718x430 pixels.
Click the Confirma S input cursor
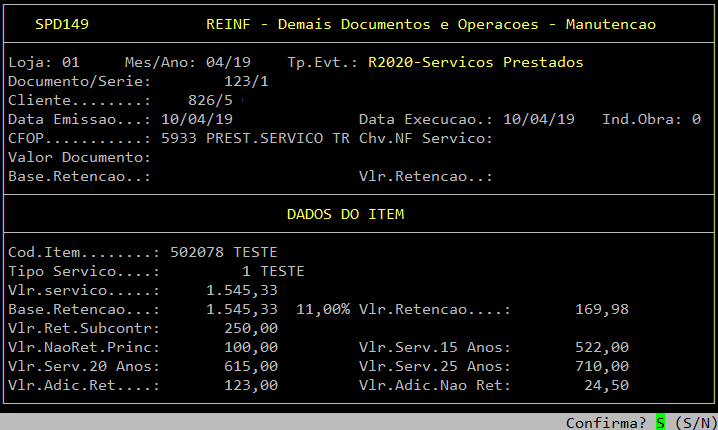click(660, 422)
